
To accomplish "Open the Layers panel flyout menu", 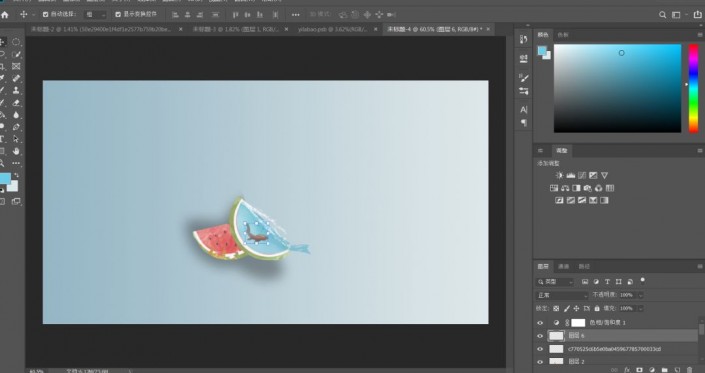I will (x=700, y=266).
